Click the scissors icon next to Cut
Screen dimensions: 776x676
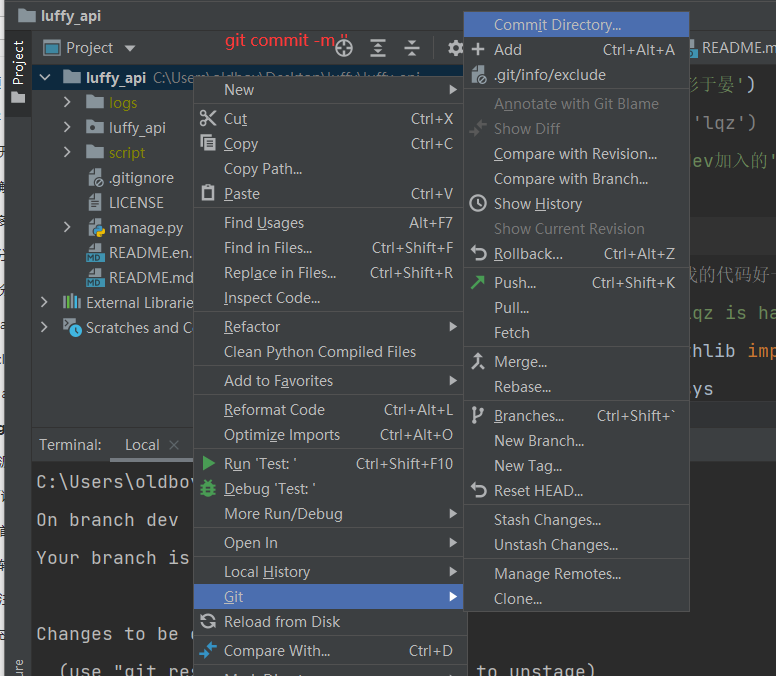(x=208, y=118)
